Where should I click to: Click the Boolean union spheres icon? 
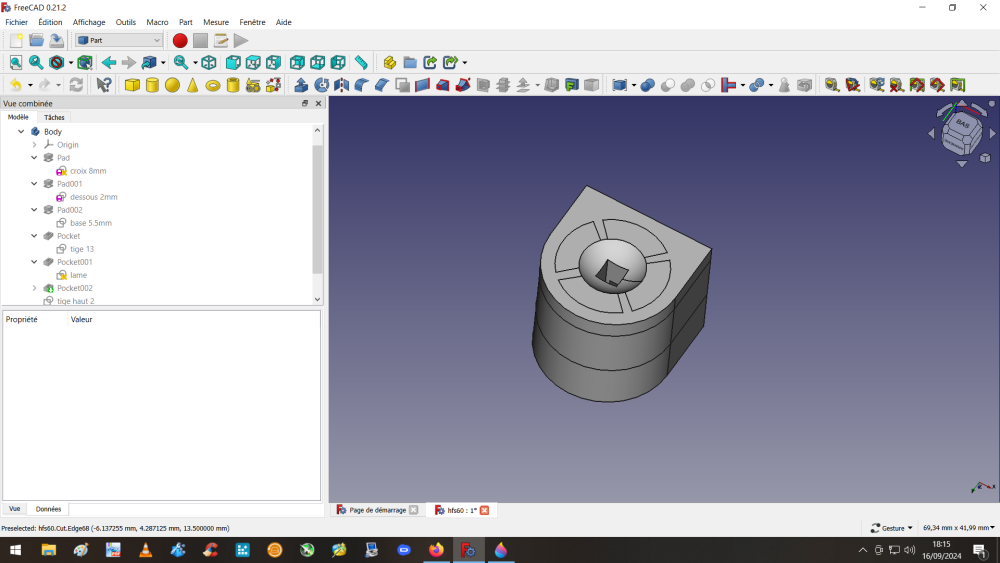[647, 85]
